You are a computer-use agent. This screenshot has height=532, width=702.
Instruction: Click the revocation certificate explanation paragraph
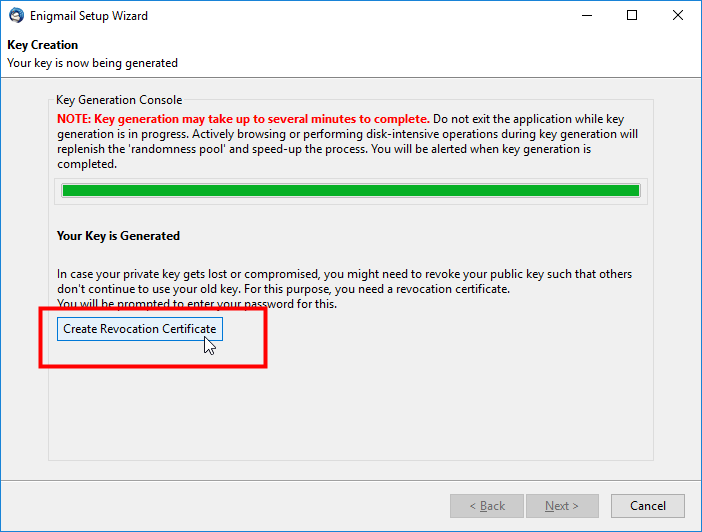coord(344,281)
